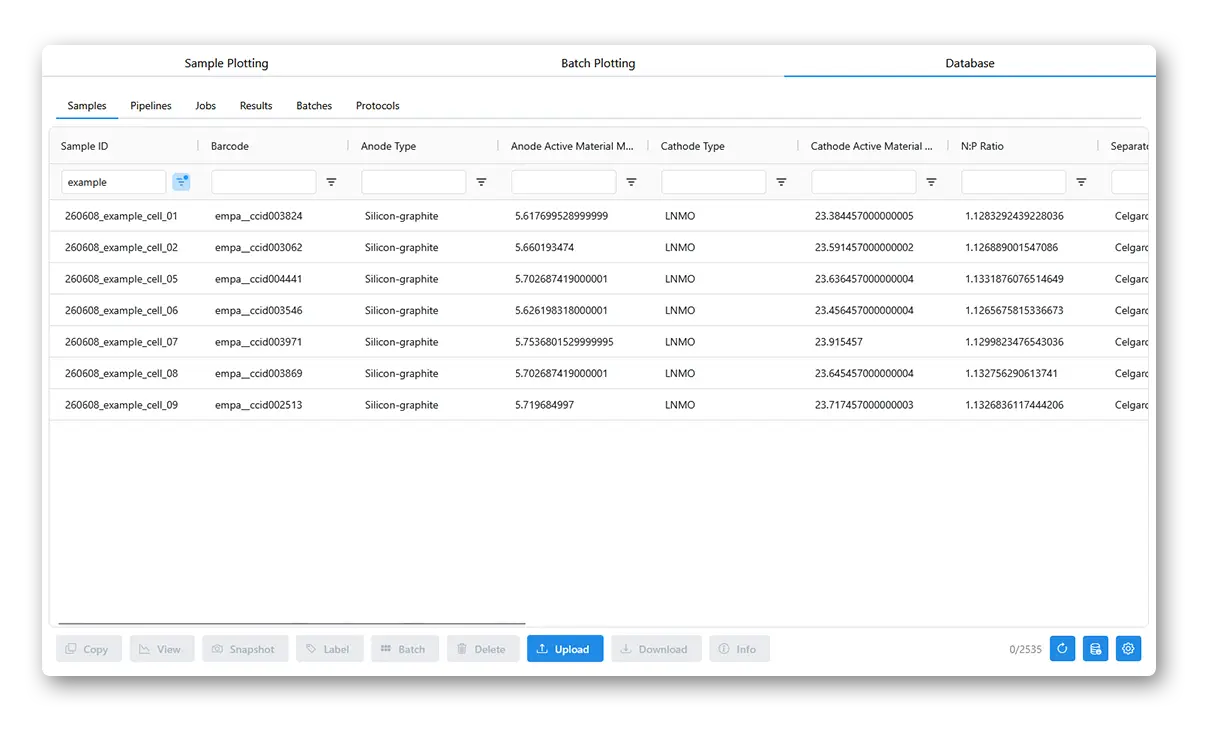
Task: Click the horizontal scrollbar under the table
Action: (292, 624)
